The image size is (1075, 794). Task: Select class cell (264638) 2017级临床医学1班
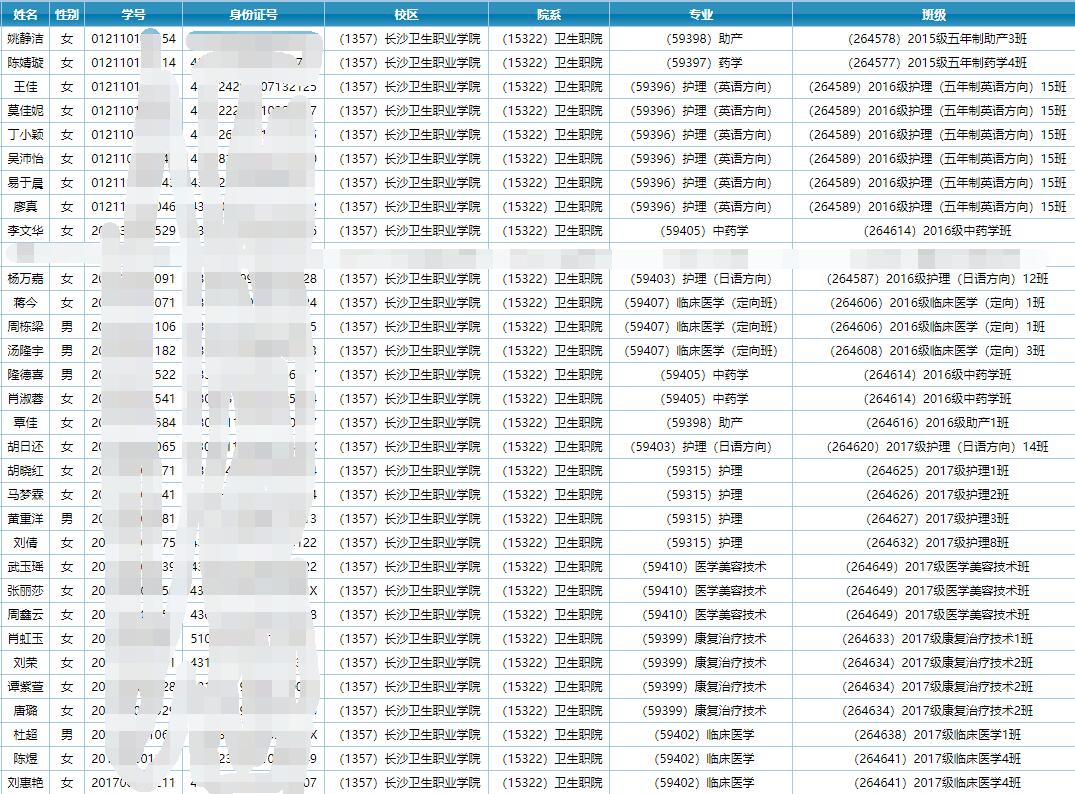click(x=933, y=735)
